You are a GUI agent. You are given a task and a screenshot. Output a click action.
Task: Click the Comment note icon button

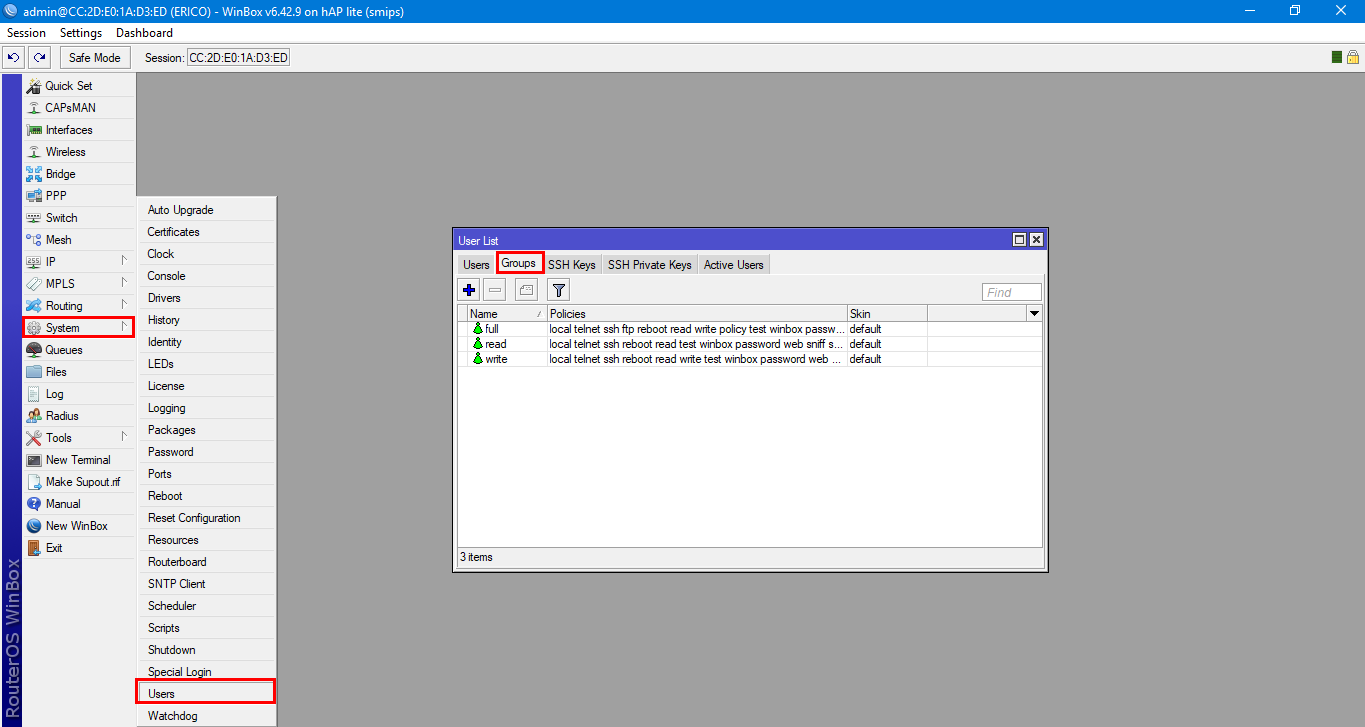click(527, 290)
